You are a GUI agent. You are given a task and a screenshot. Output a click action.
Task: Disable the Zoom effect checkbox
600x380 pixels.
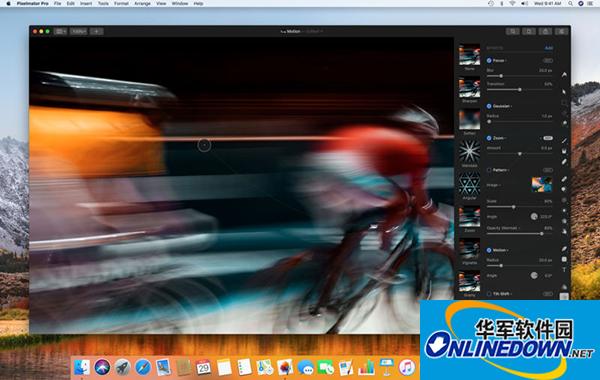click(x=489, y=138)
